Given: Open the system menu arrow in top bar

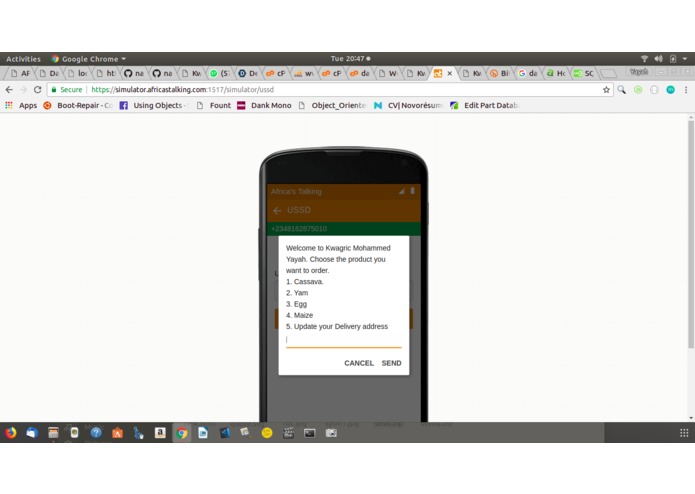Looking at the screenshot, I should [684, 59].
